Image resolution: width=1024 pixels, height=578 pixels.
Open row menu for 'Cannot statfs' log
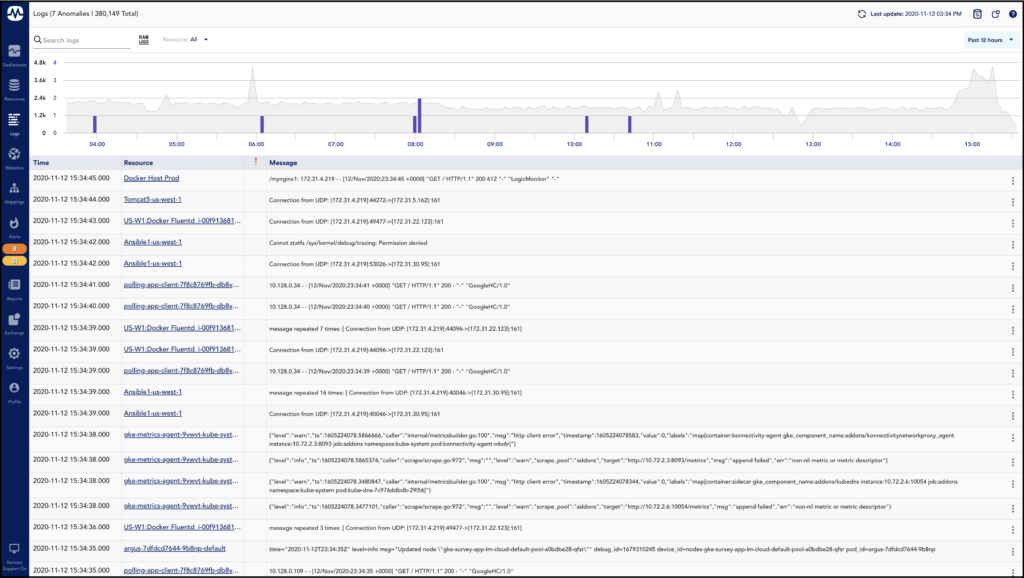point(1013,245)
